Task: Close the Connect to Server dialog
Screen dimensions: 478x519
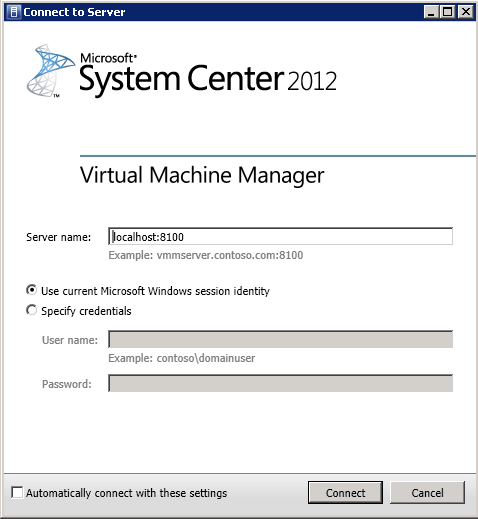Action: coord(466,12)
